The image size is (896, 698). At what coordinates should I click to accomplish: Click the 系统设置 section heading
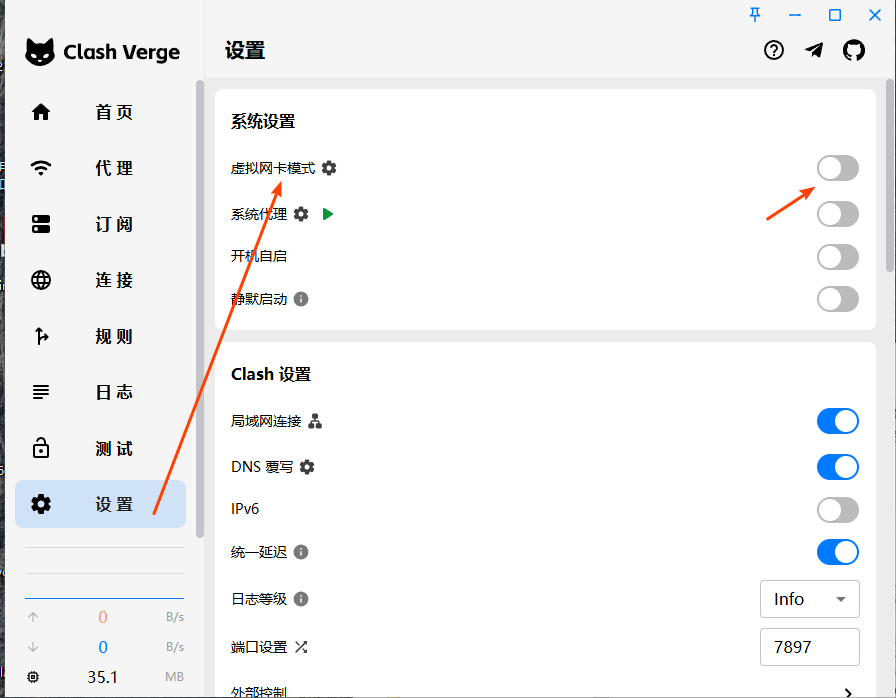263,121
